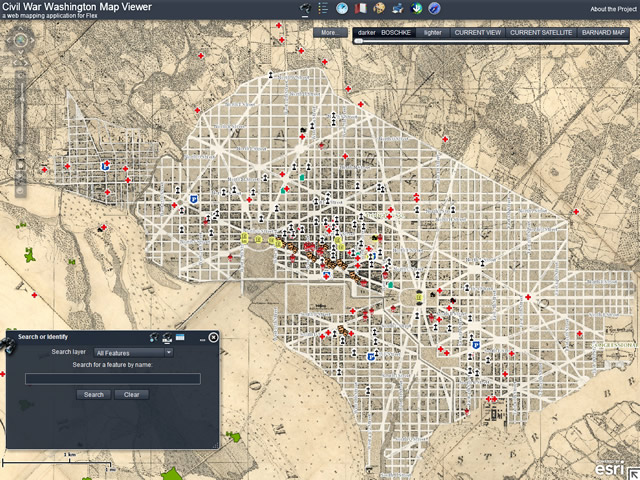Minimize the Search or Identify panel

pyautogui.click(x=201, y=338)
